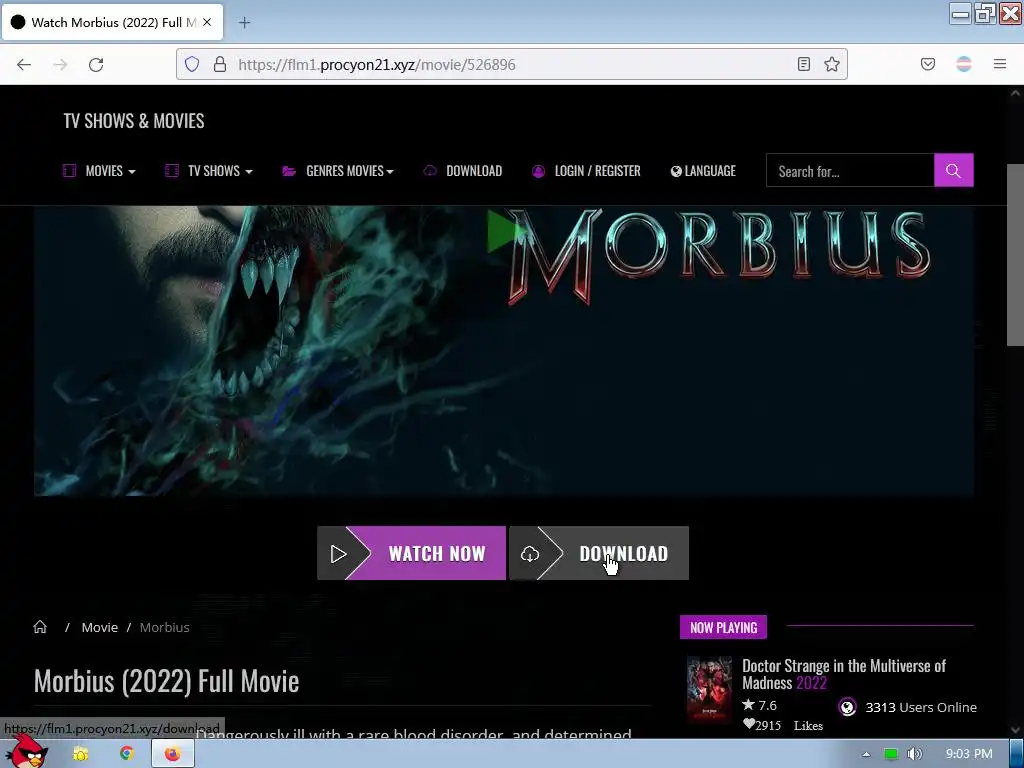Click the browser address bar URL
The width and height of the screenshot is (1024, 768).
pyautogui.click(x=377, y=64)
